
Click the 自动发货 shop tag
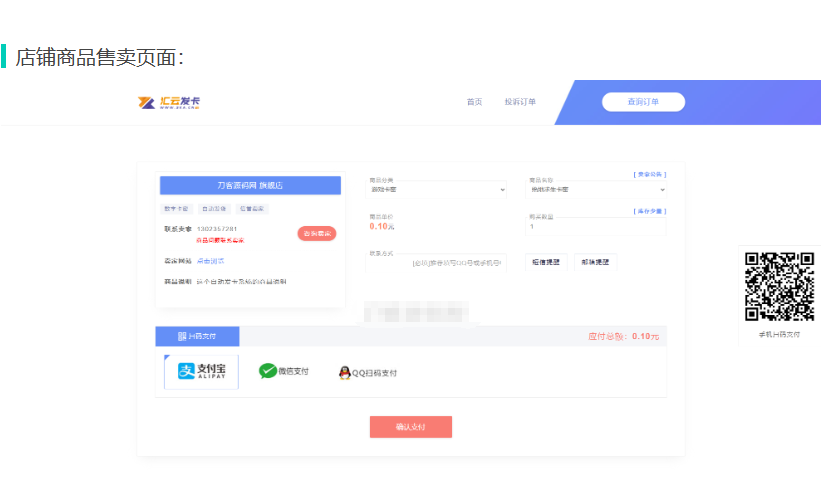(x=214, y=209)
